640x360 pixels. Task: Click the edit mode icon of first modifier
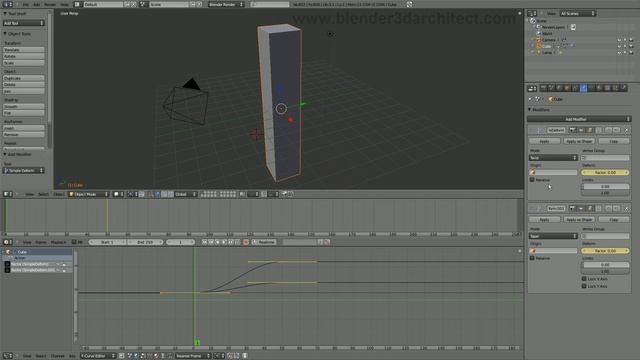click(589, 130)
